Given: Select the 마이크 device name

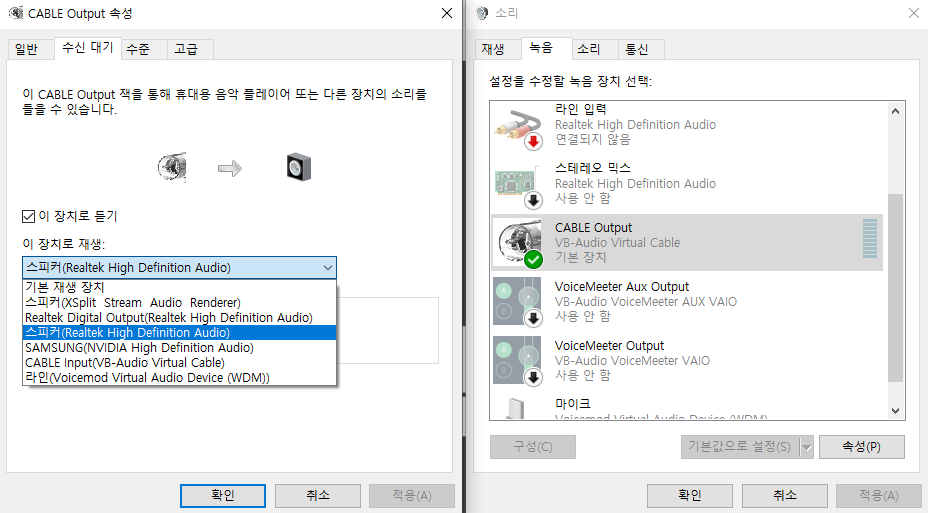Looking at the screenshot, I should (572, 404).
